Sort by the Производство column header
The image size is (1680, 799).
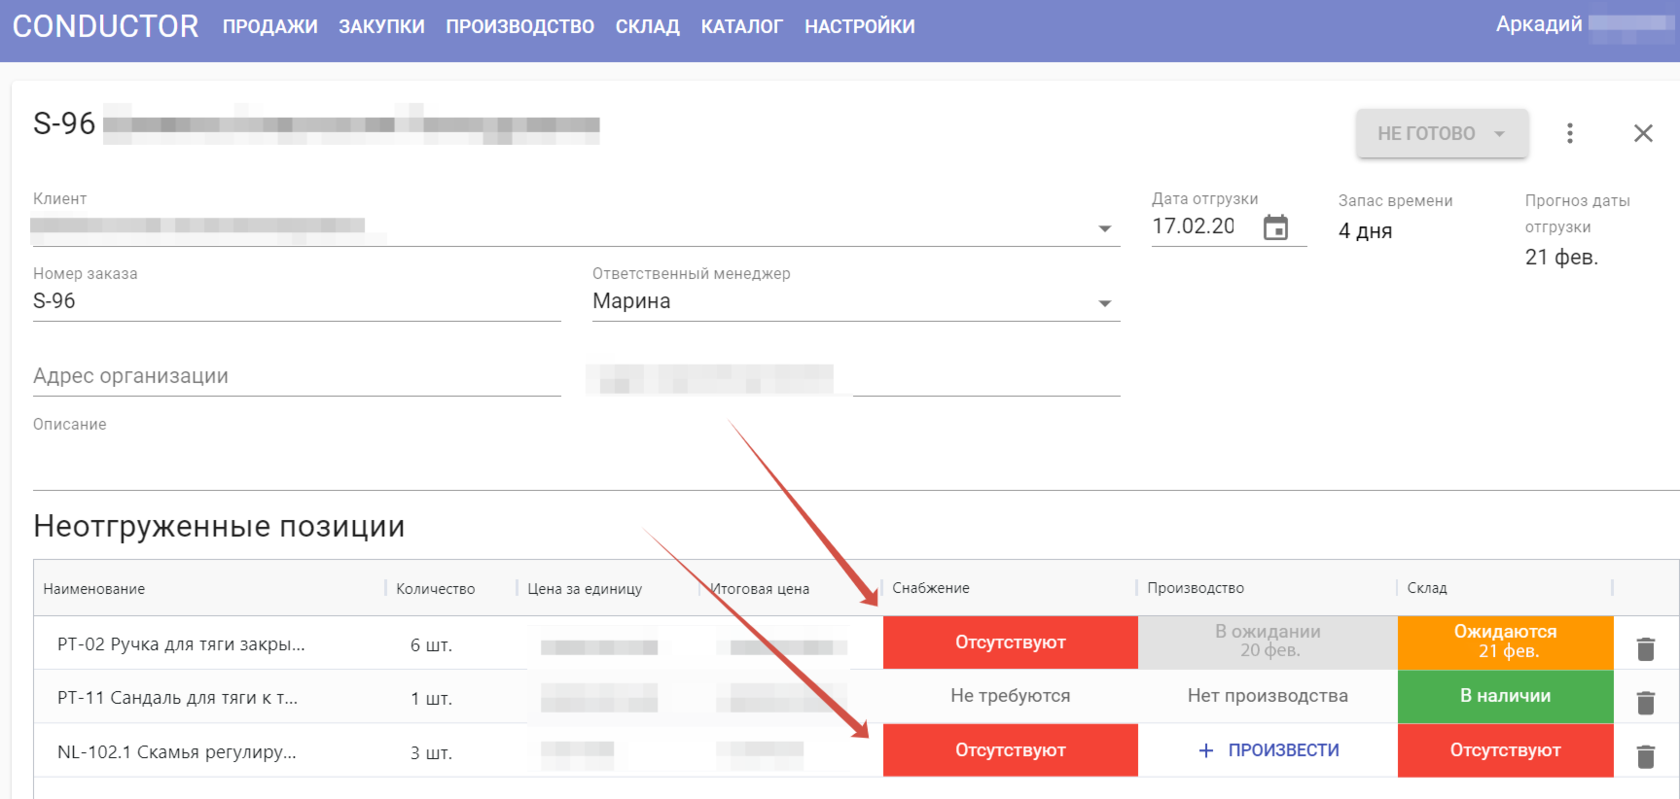pos(1196,588)
